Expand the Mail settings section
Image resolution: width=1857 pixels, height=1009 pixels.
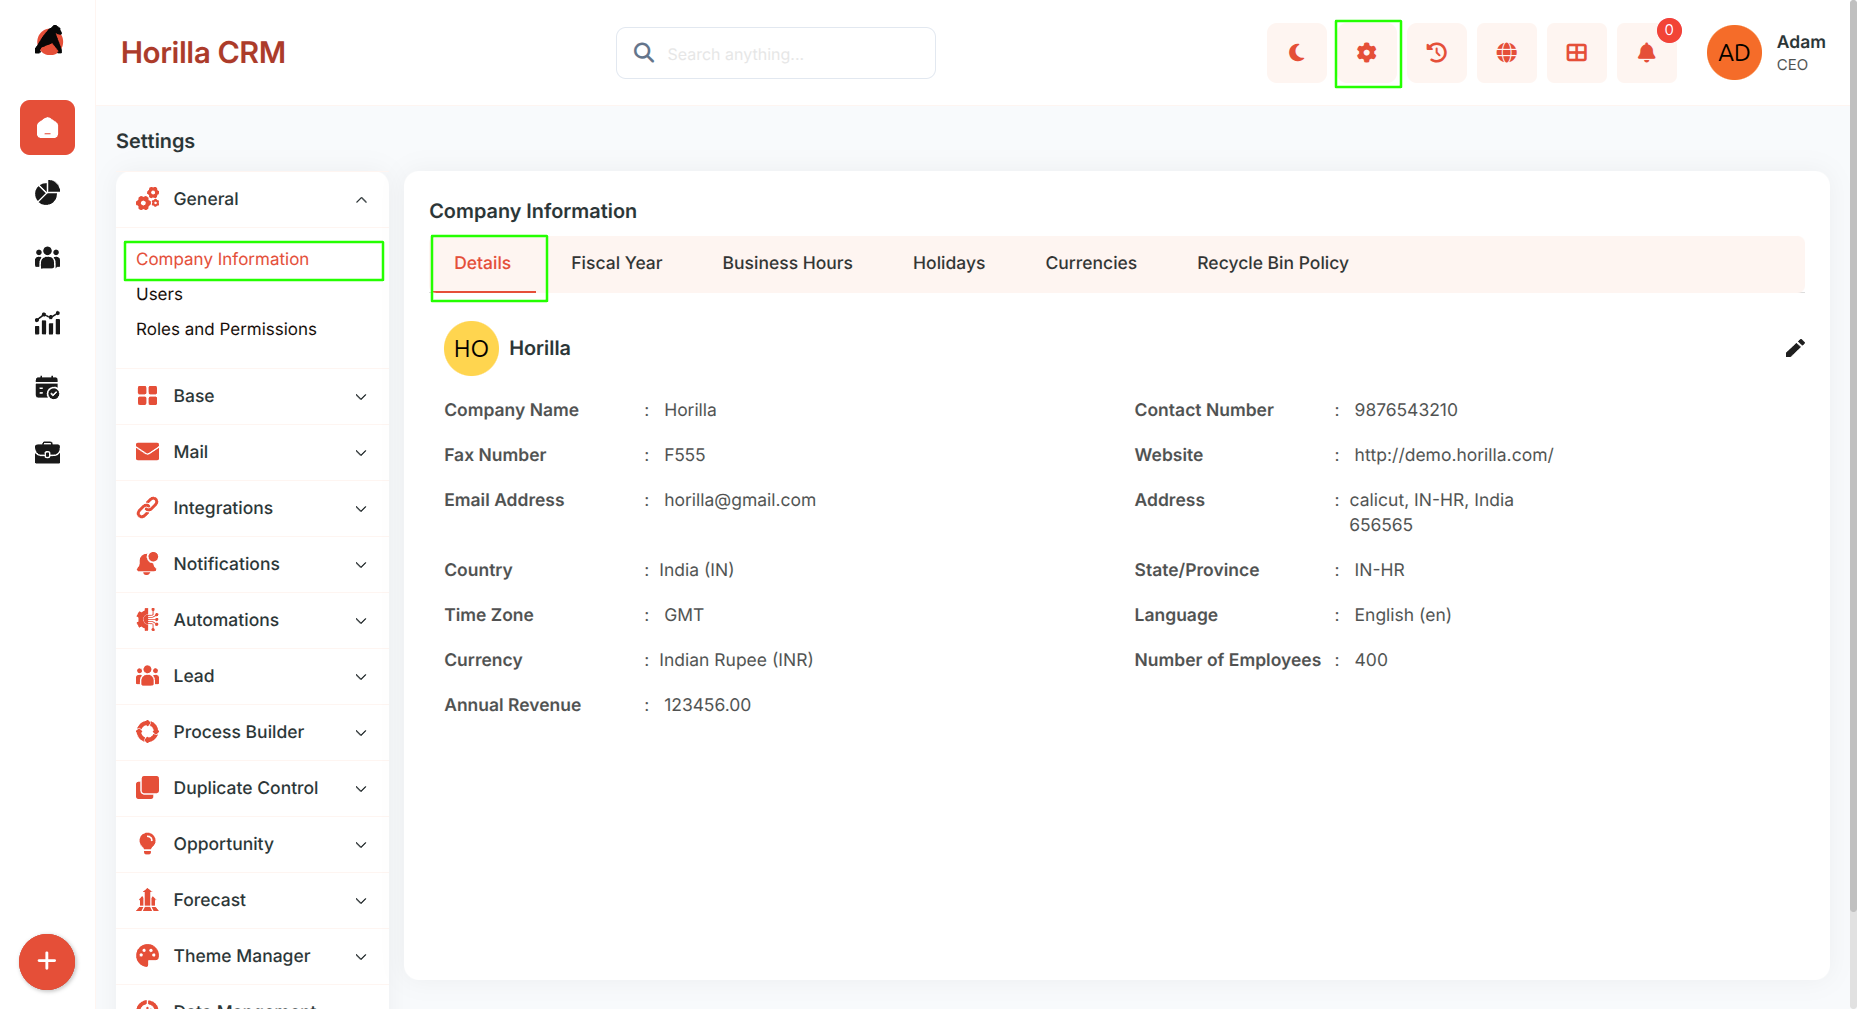[252, 452]
